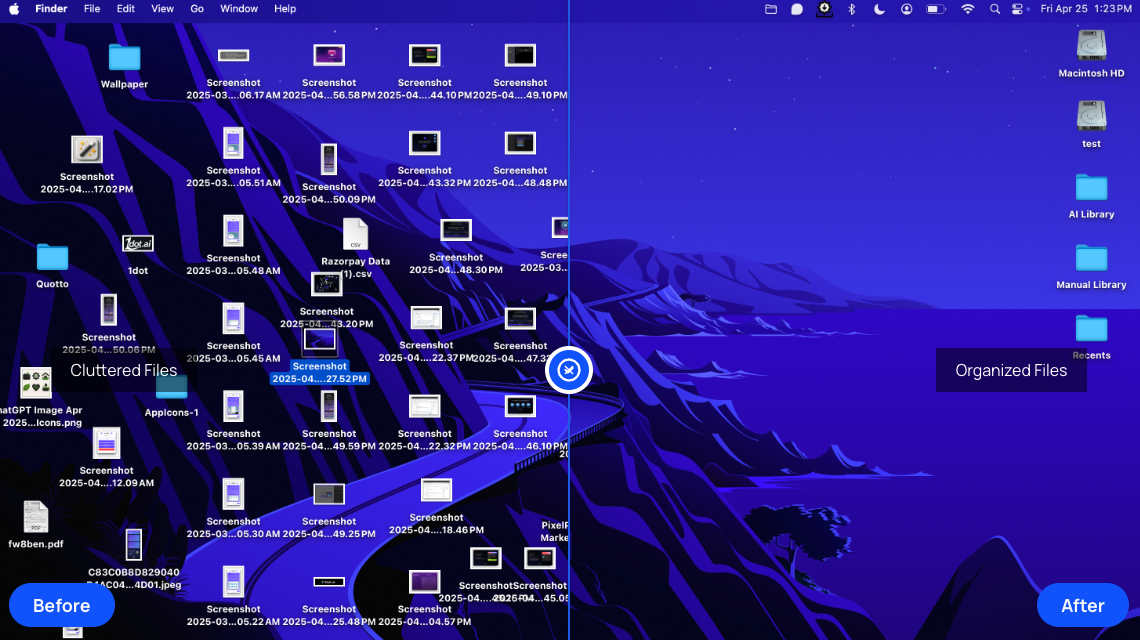Open Control Center from the menu bar
This screenshot has width=1140, height=640.
[1019, 9]
